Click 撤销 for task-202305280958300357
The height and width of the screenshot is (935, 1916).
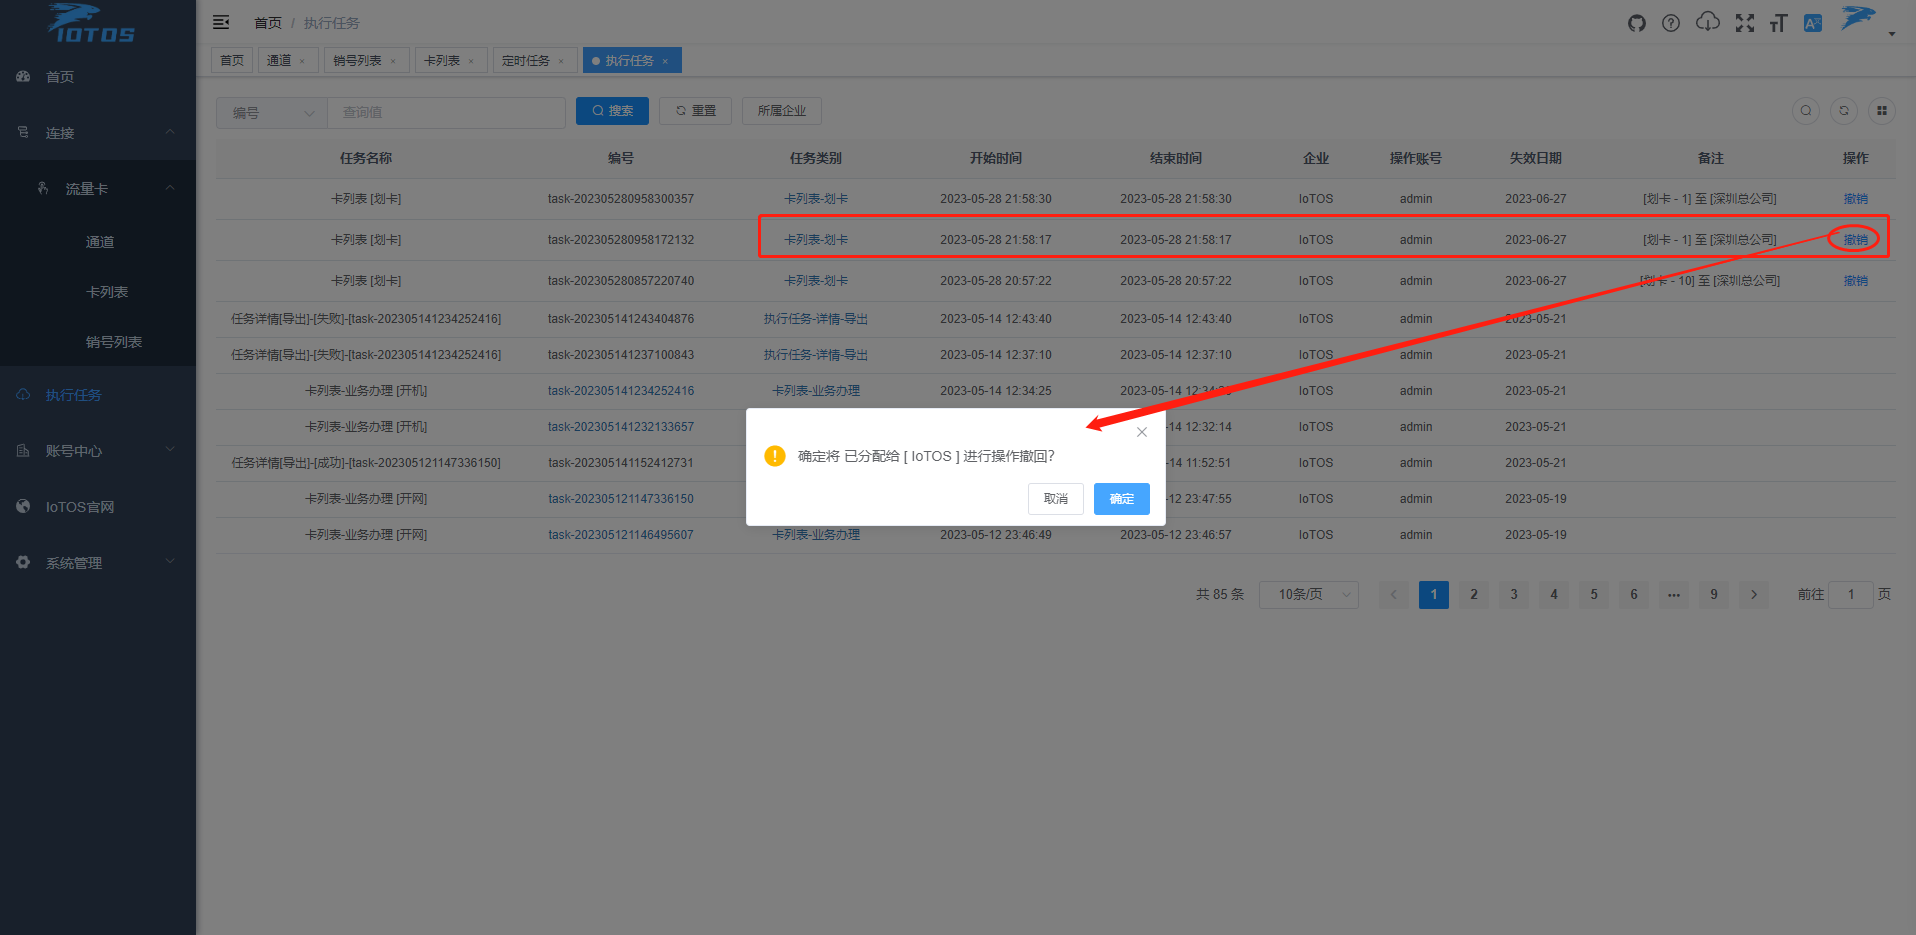[1856, 199]
